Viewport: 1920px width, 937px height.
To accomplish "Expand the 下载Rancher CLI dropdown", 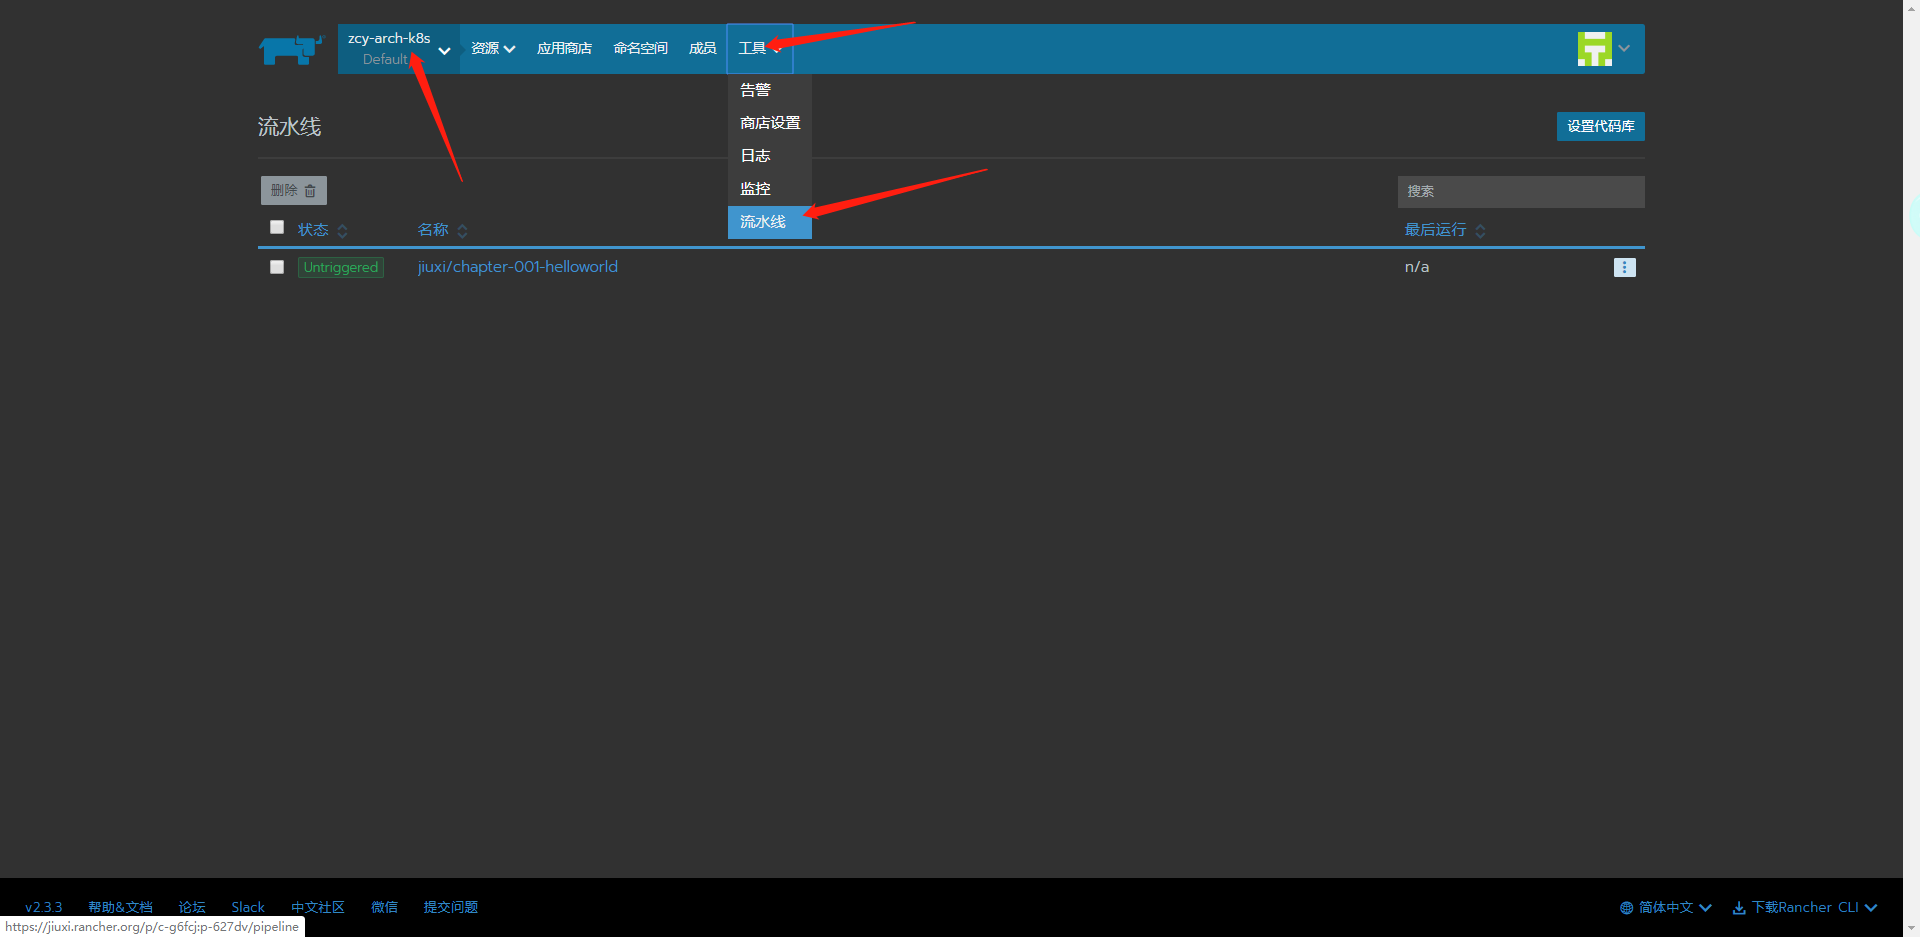I will click(1805, 908).
